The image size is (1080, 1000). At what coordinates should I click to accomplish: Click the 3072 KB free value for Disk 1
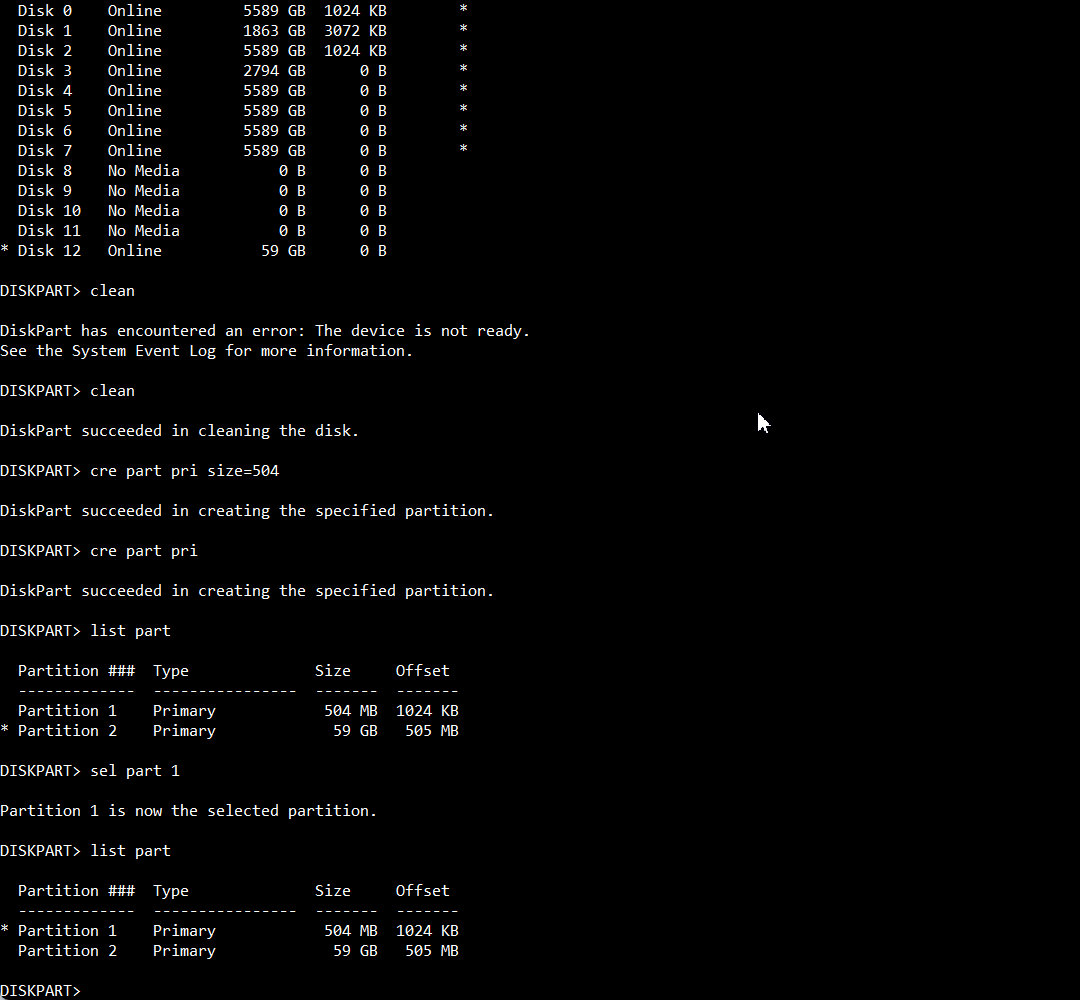point(355,31)
